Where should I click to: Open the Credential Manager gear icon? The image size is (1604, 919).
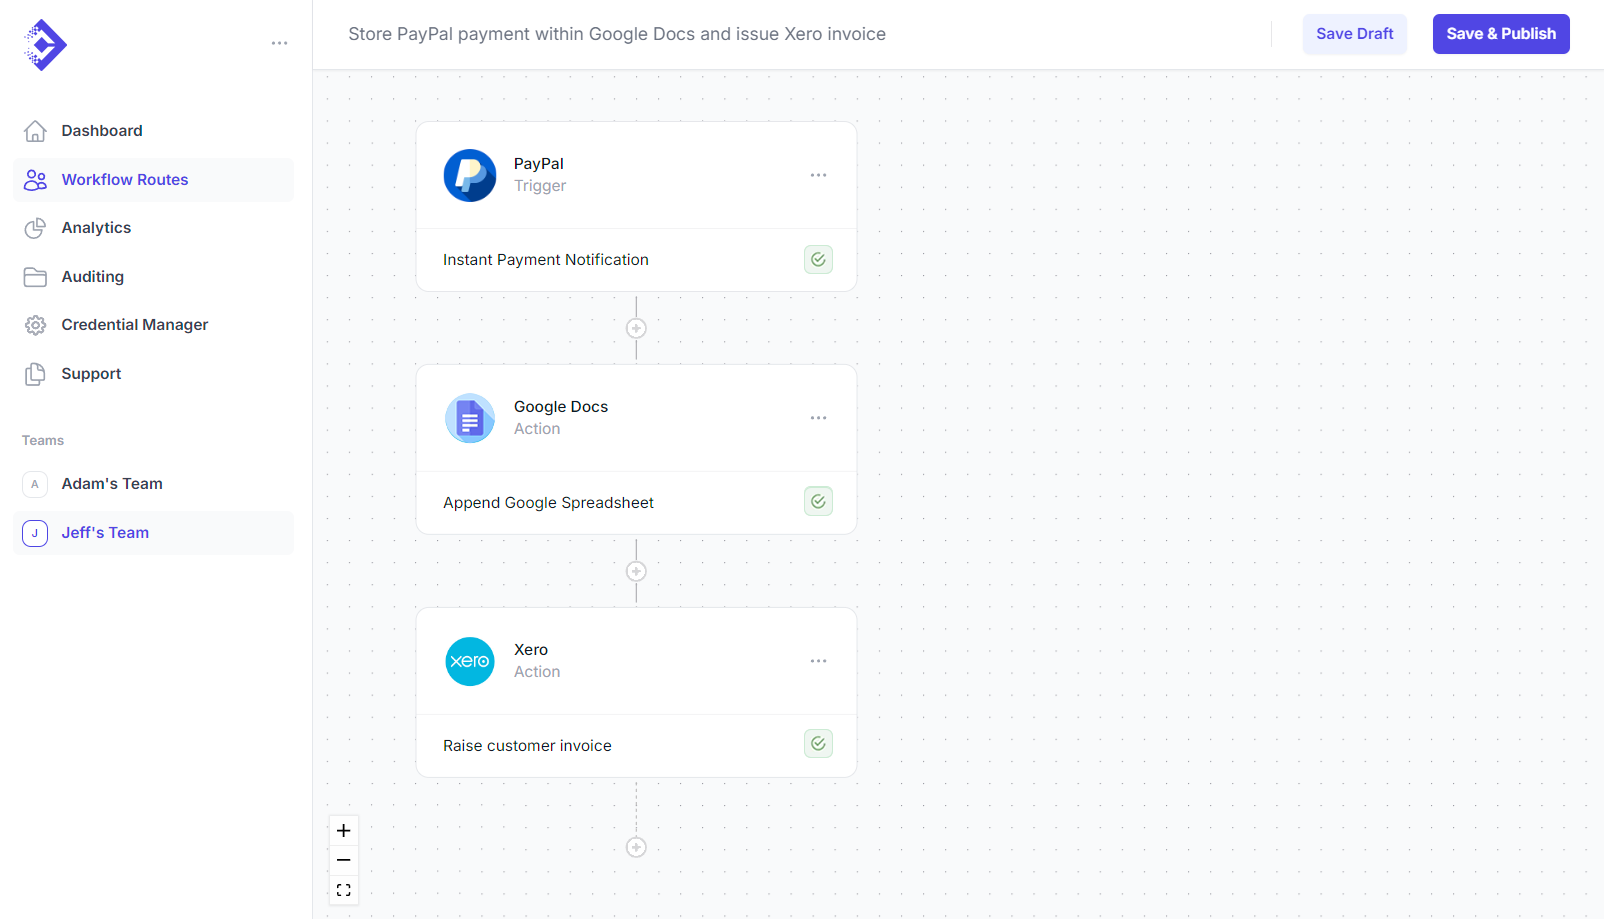point(35,324)
